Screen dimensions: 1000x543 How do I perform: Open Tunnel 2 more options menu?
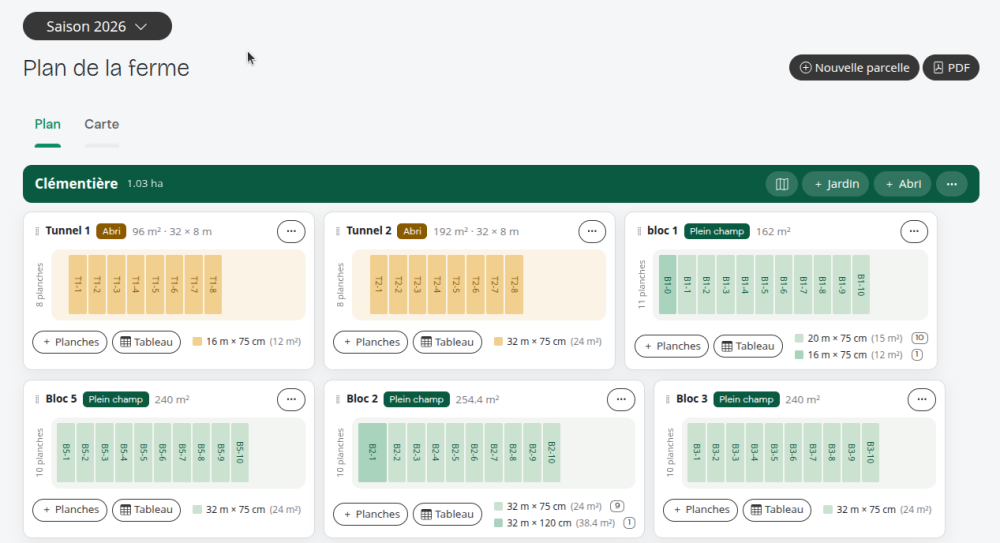tap(592, 231)
